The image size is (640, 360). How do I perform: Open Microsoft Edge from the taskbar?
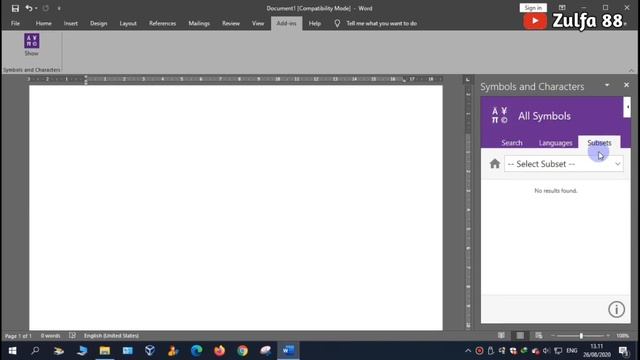197,351
